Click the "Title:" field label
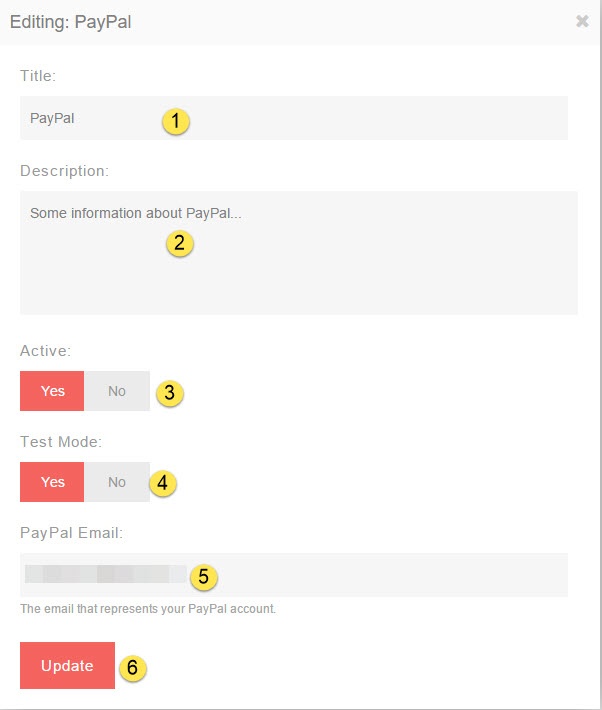Viewport: 602px width, 710px height. tap(39, 75)
